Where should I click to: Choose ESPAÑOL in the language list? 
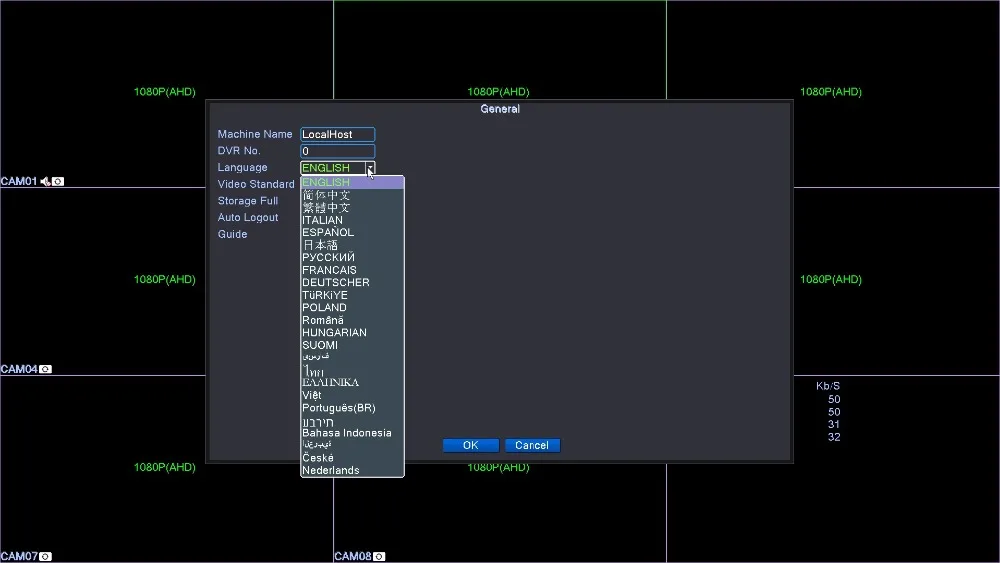click(352, 233)
